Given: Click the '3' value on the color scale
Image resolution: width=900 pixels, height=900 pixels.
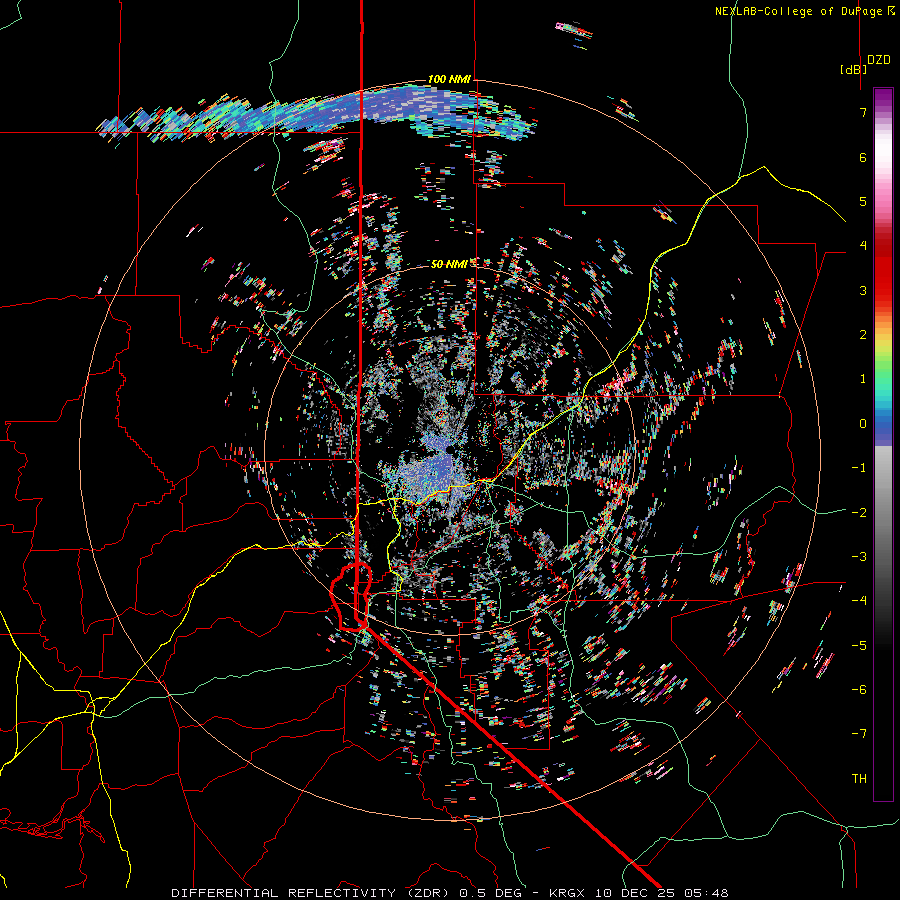Looking at the screenshot, I should tap(863, 290).
